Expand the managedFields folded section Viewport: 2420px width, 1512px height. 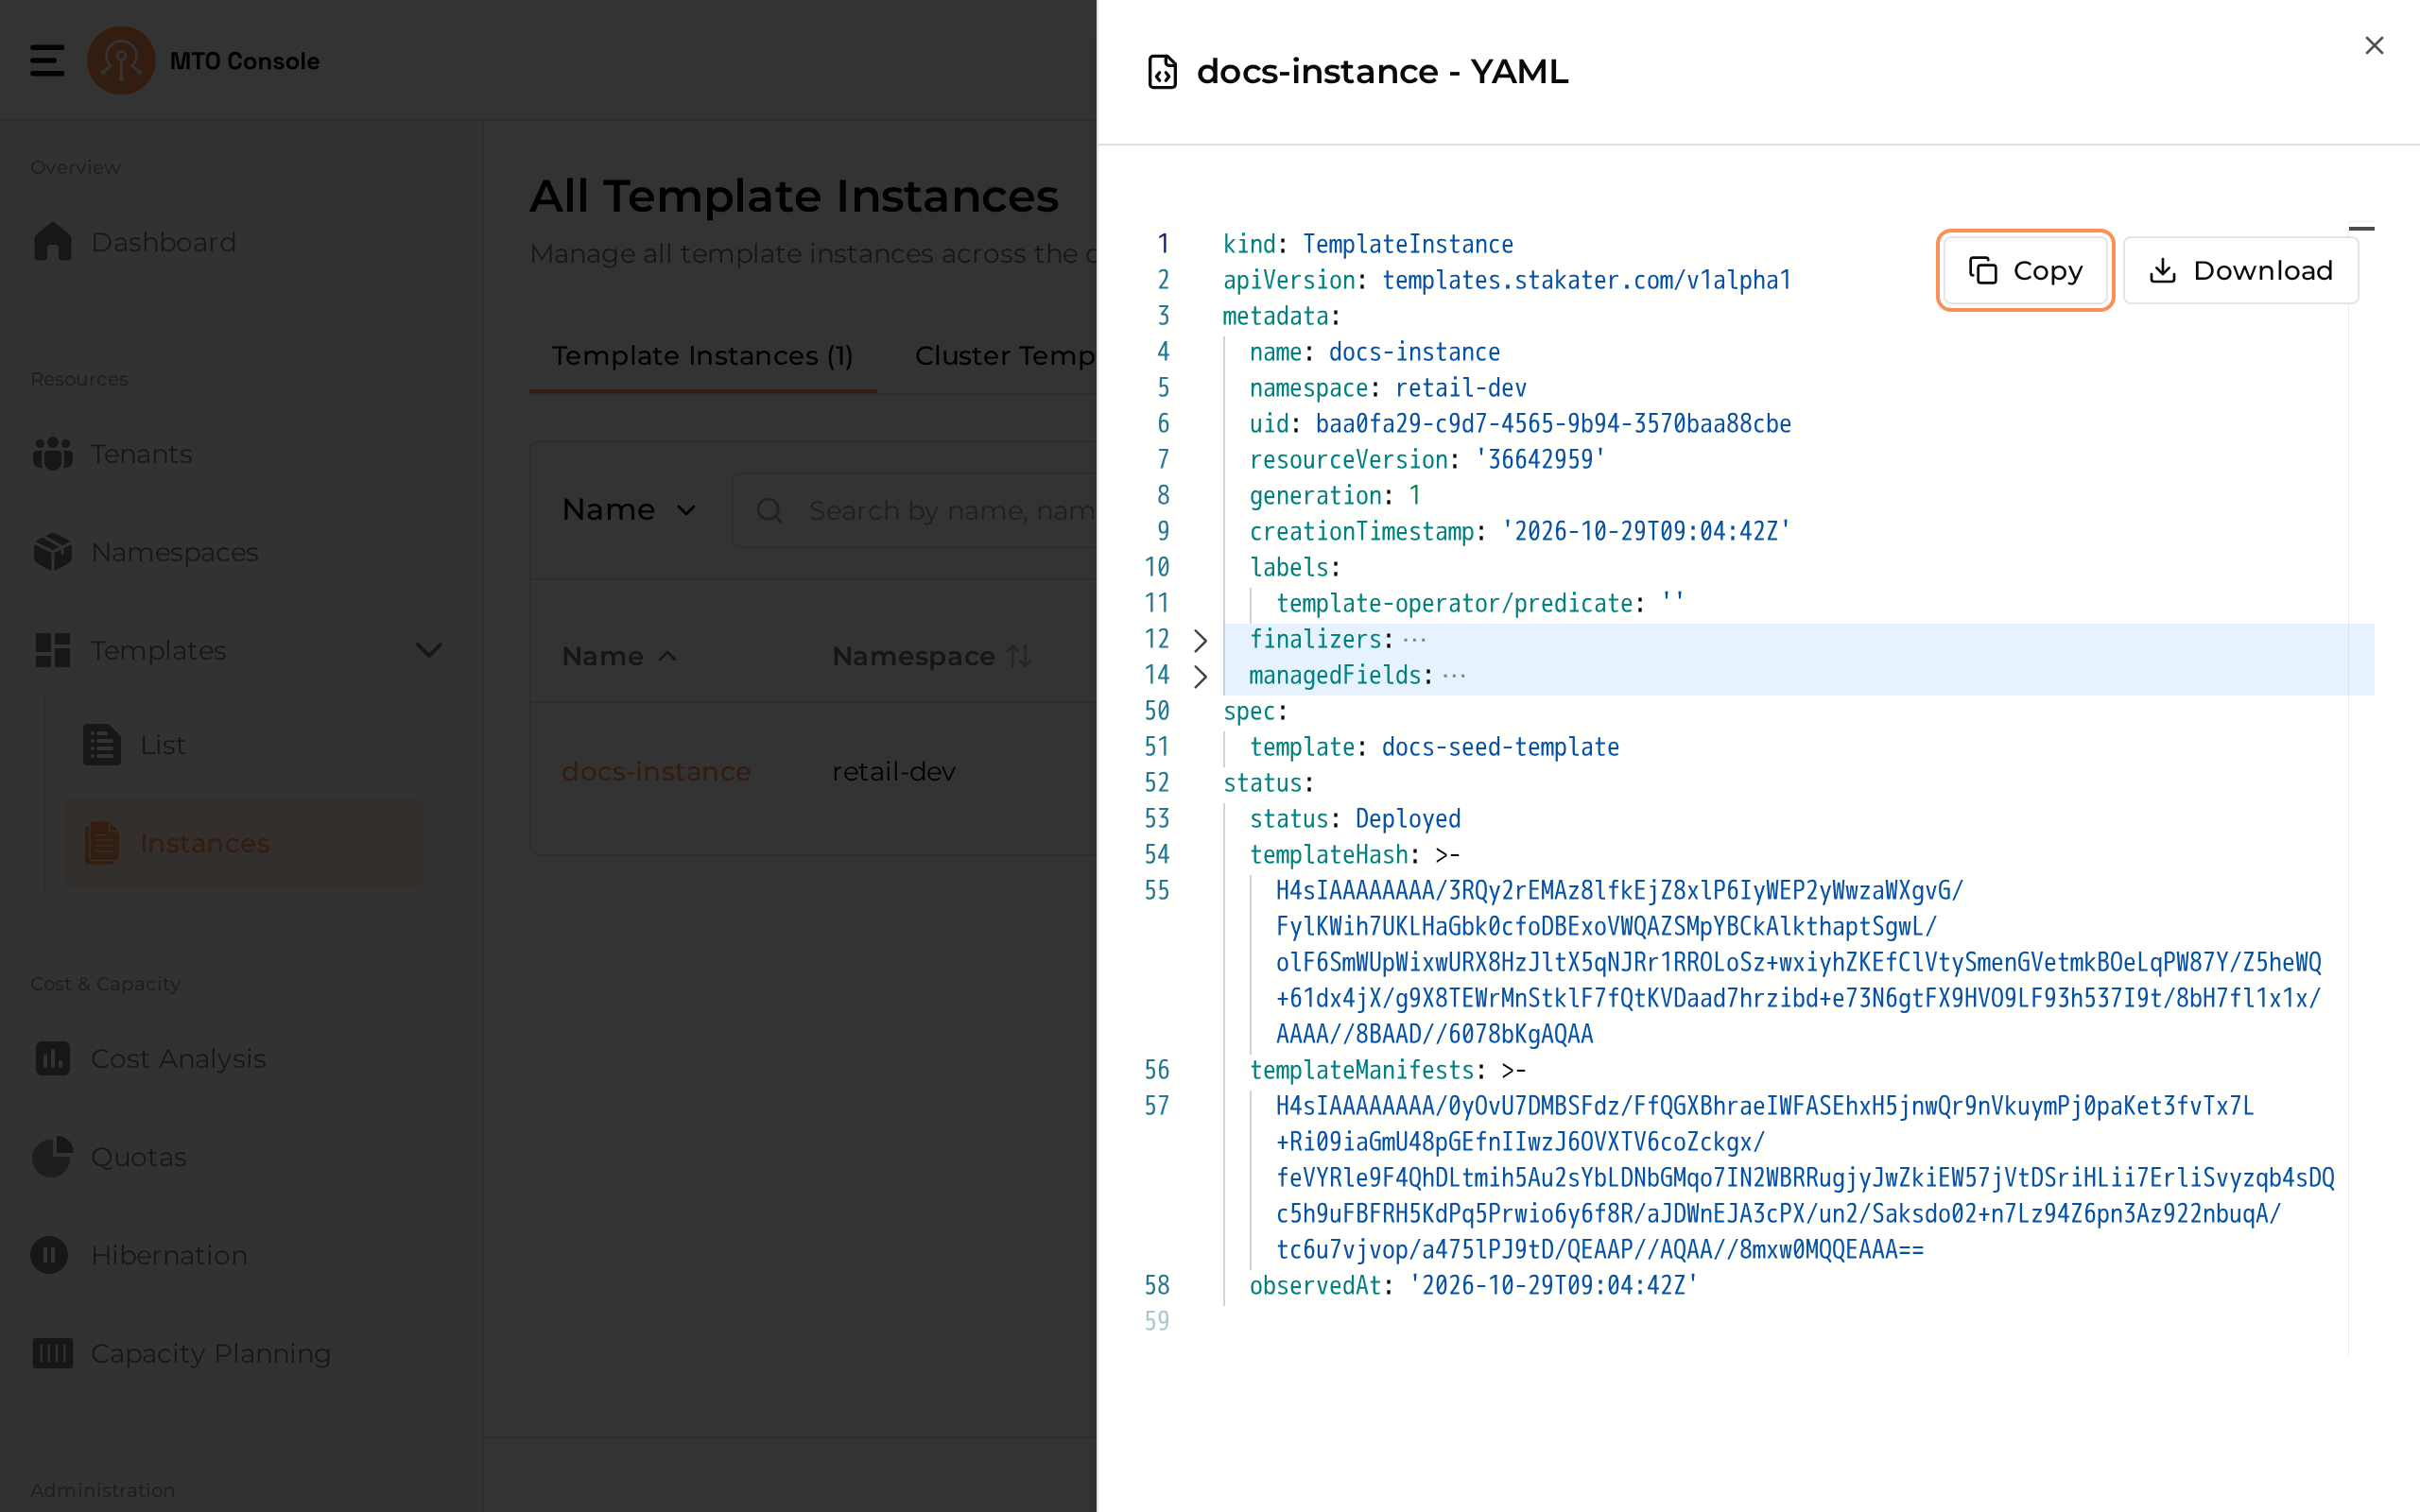coord(1200,676)
